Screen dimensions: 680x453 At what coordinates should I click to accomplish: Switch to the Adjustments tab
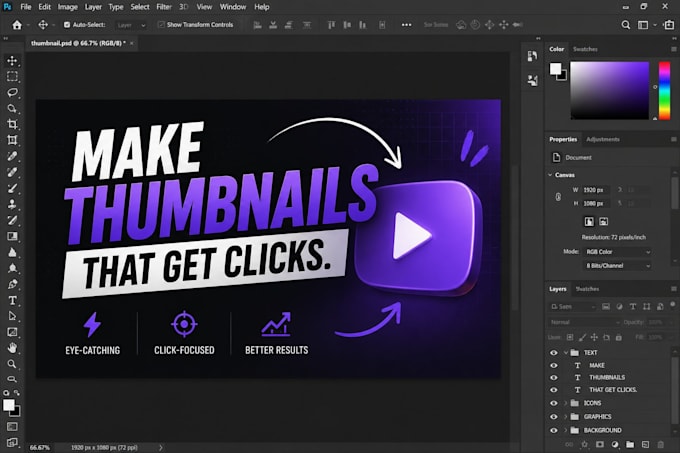(x=603, y=140)
